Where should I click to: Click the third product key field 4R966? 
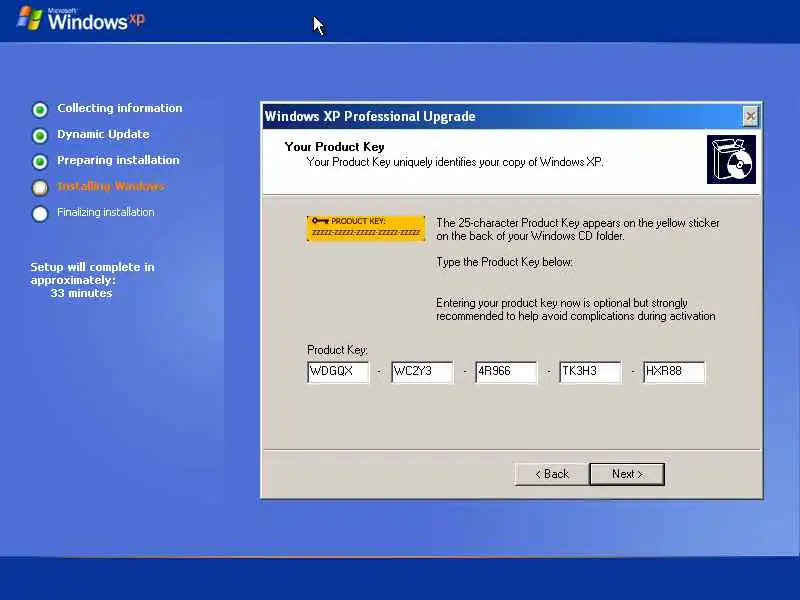506,371
